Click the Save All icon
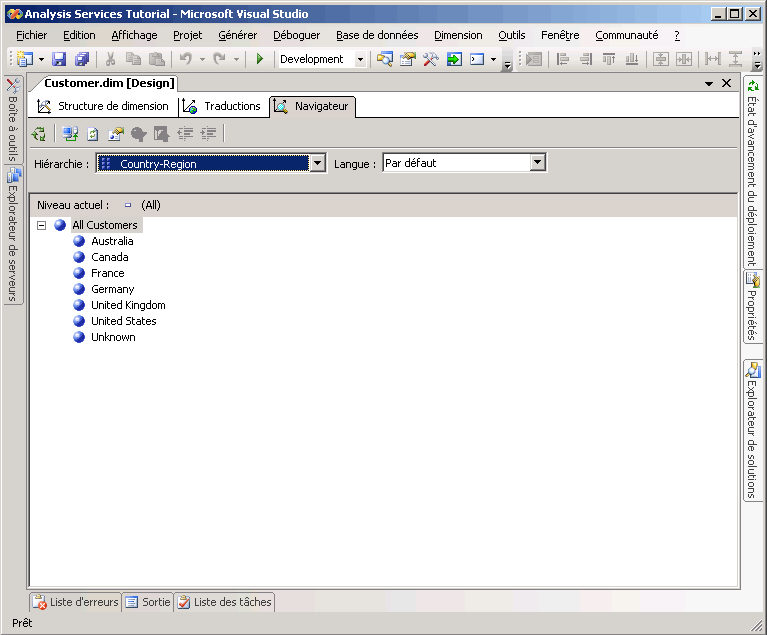The image size is (767, 635). [82, 59]
